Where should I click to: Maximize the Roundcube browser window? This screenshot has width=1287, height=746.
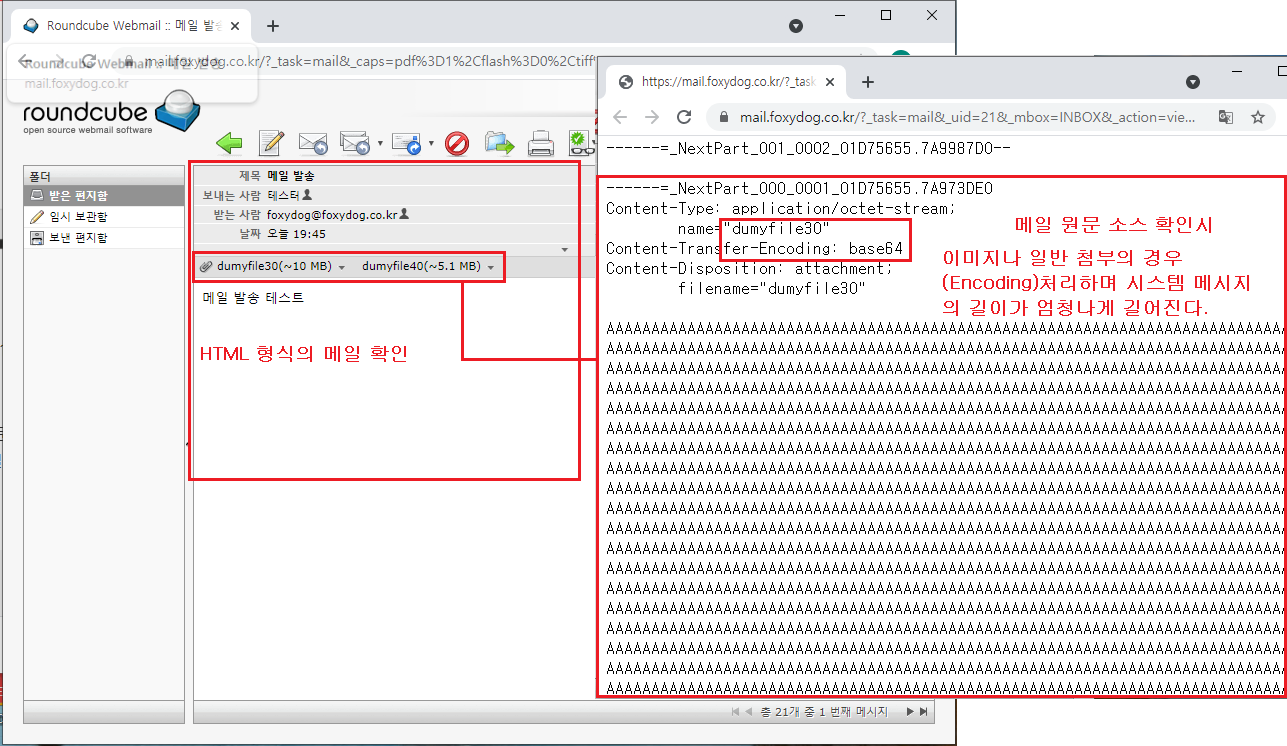(886, 15)
